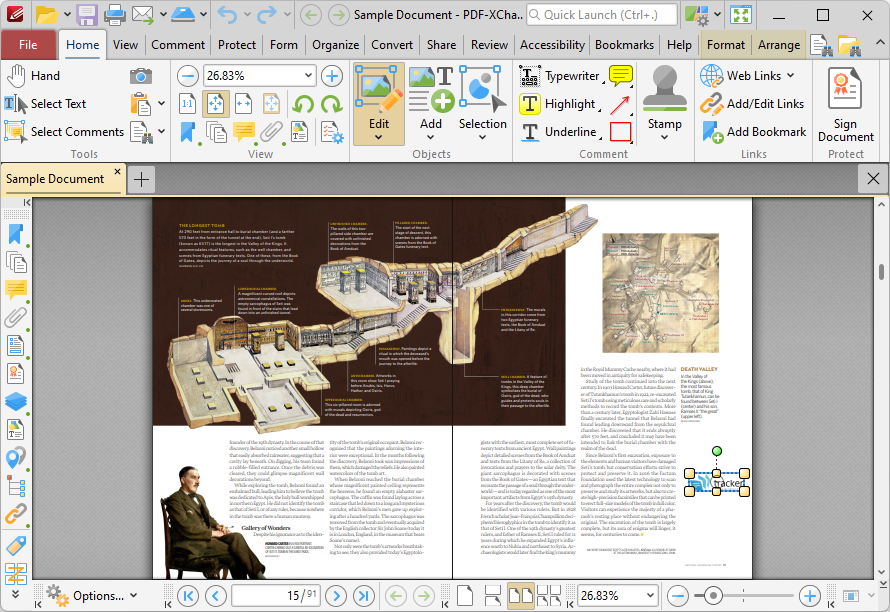Image resolution: width=890 pixels, height=612 pixels.
Task: Click the Snapshot camera icon
Action: 141,76
